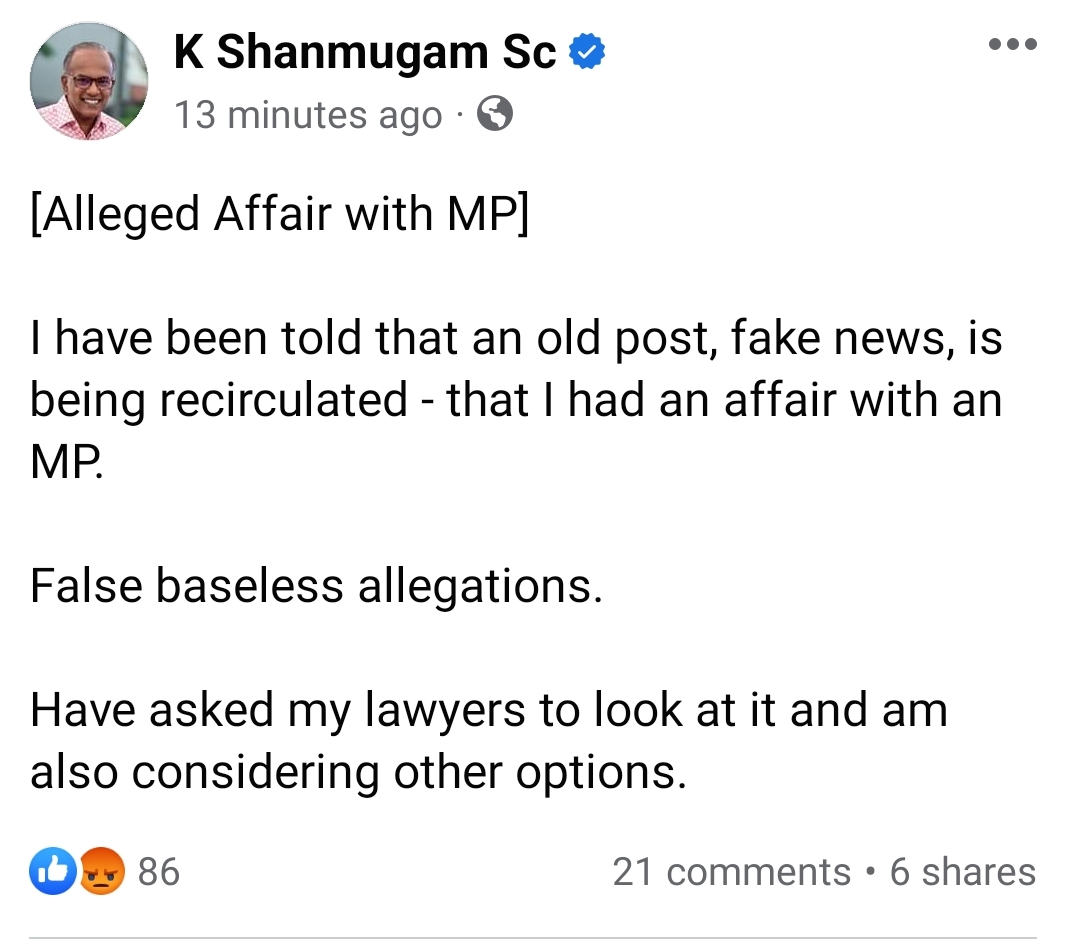
Task: Select the 'False baseless allegations.' line
Action: pos(317,586)
